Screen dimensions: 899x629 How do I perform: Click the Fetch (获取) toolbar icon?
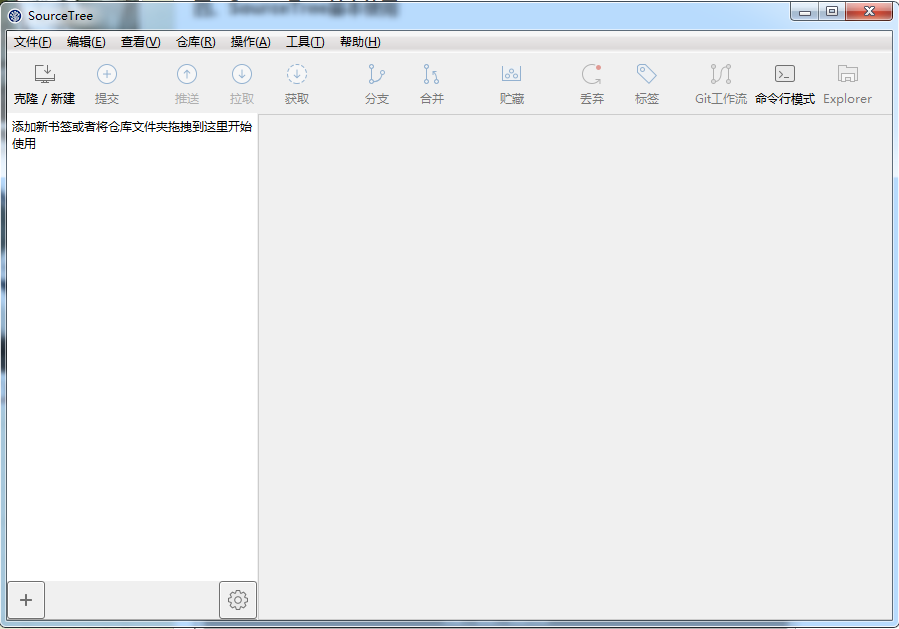pyautogui.click(x=297, y=75)
